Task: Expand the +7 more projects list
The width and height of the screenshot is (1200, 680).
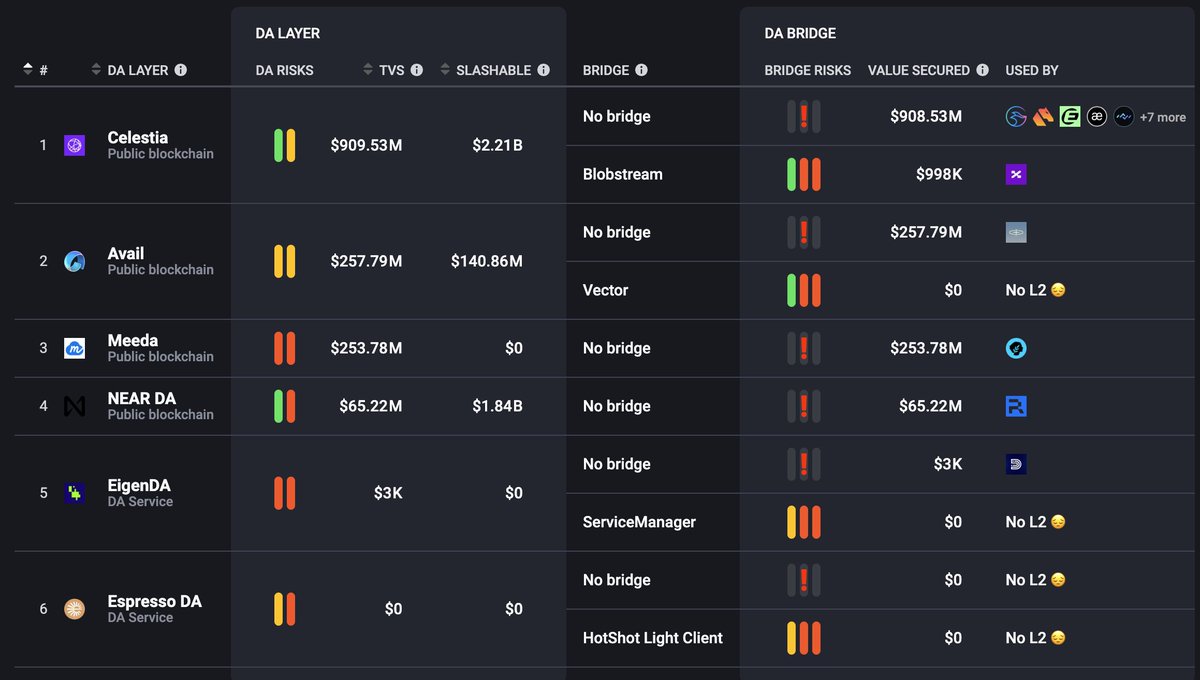Action: click(1163, 117)
